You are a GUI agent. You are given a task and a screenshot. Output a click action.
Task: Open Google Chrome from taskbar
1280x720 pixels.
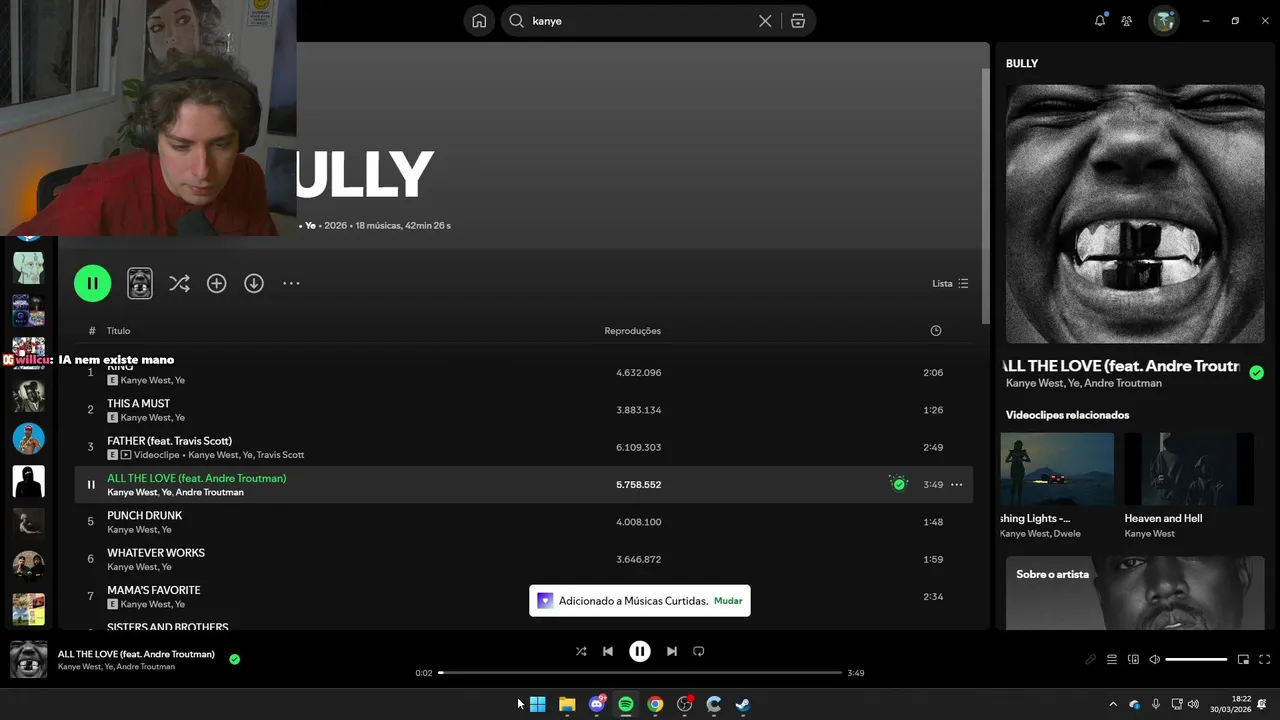655,704
